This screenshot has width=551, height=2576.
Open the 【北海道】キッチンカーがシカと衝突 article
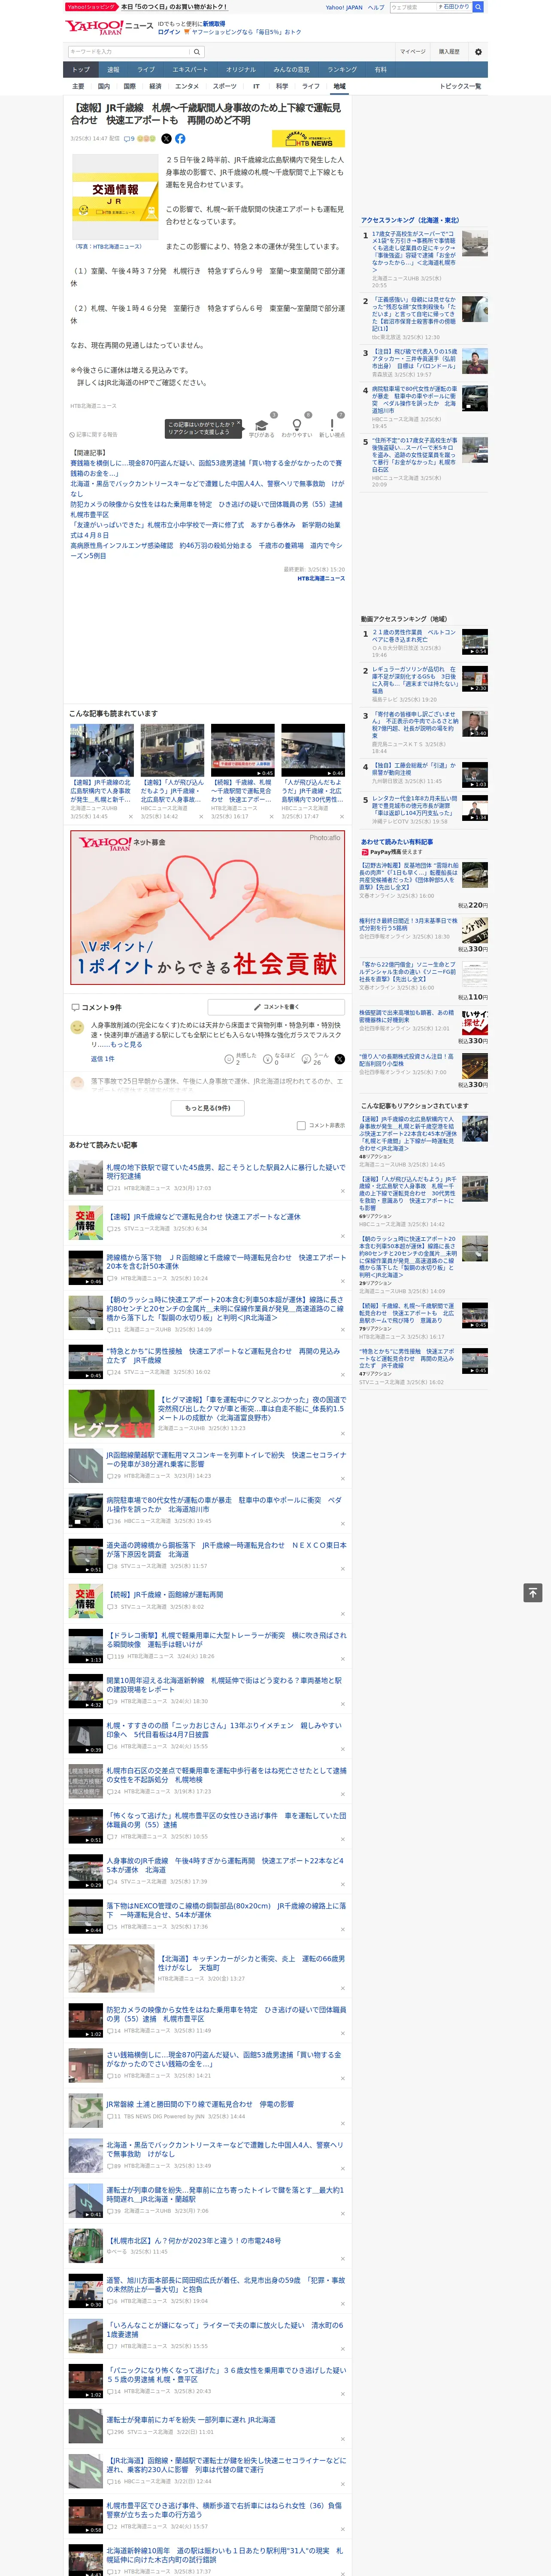pyautogui.click(x=251, y=1963)
